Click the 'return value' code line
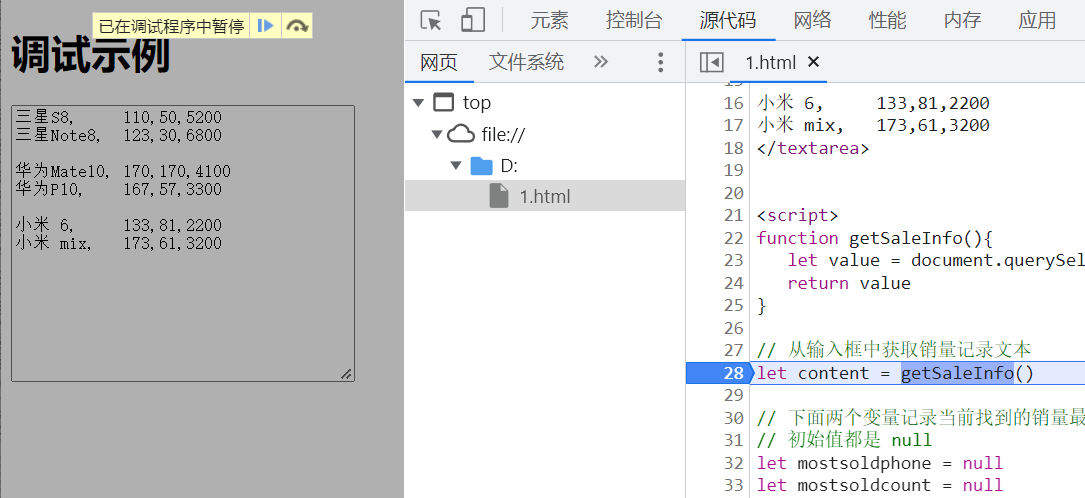The width and height of the screenshot is (1085, 498). tap(849, 283)
